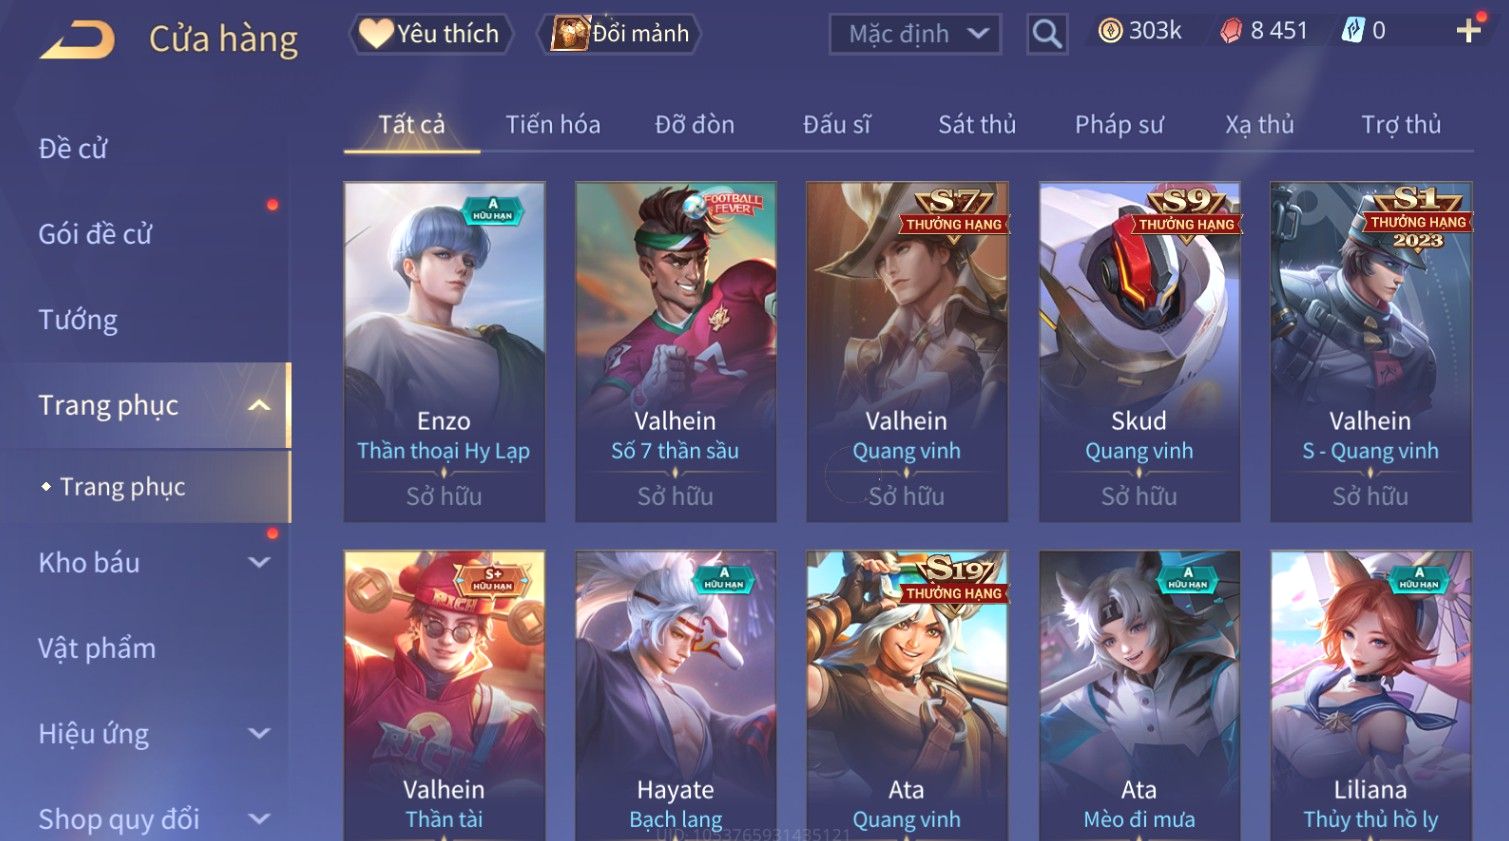Go to Tướng in the sidebar

pyautogui.click(x=78, y=320)
